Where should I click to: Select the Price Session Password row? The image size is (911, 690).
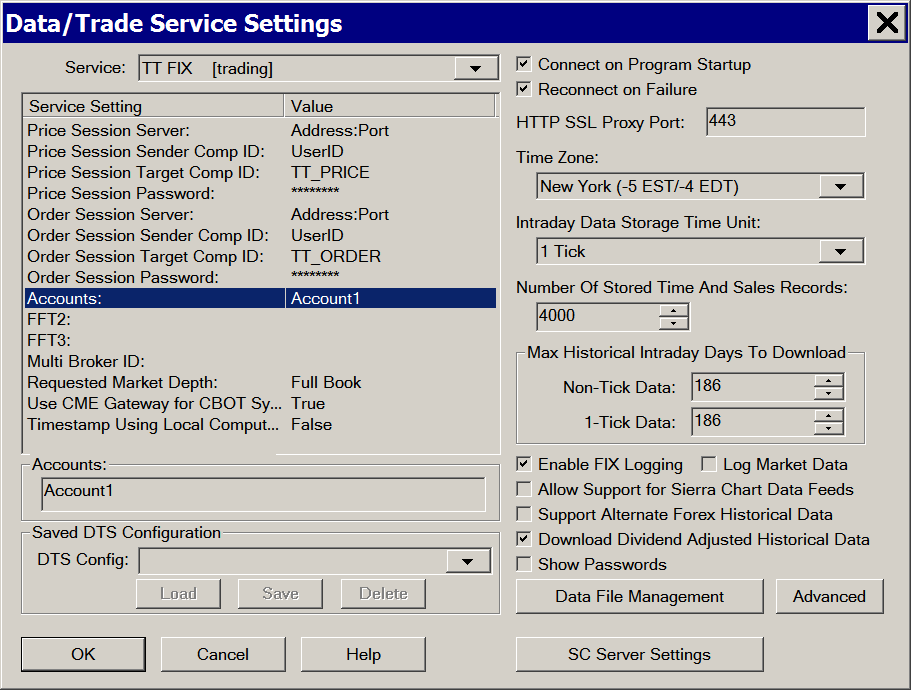tap(260, 193)
